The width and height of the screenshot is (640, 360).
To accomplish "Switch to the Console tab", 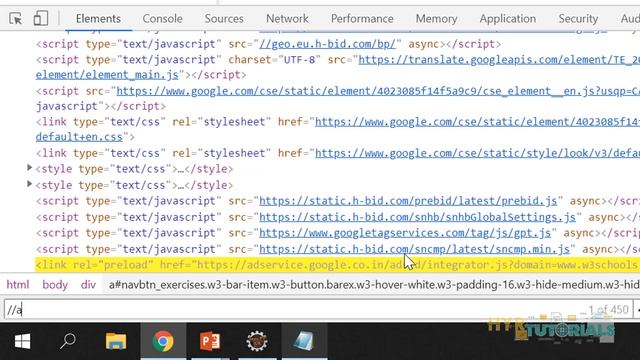I will (x=162, y=19).
